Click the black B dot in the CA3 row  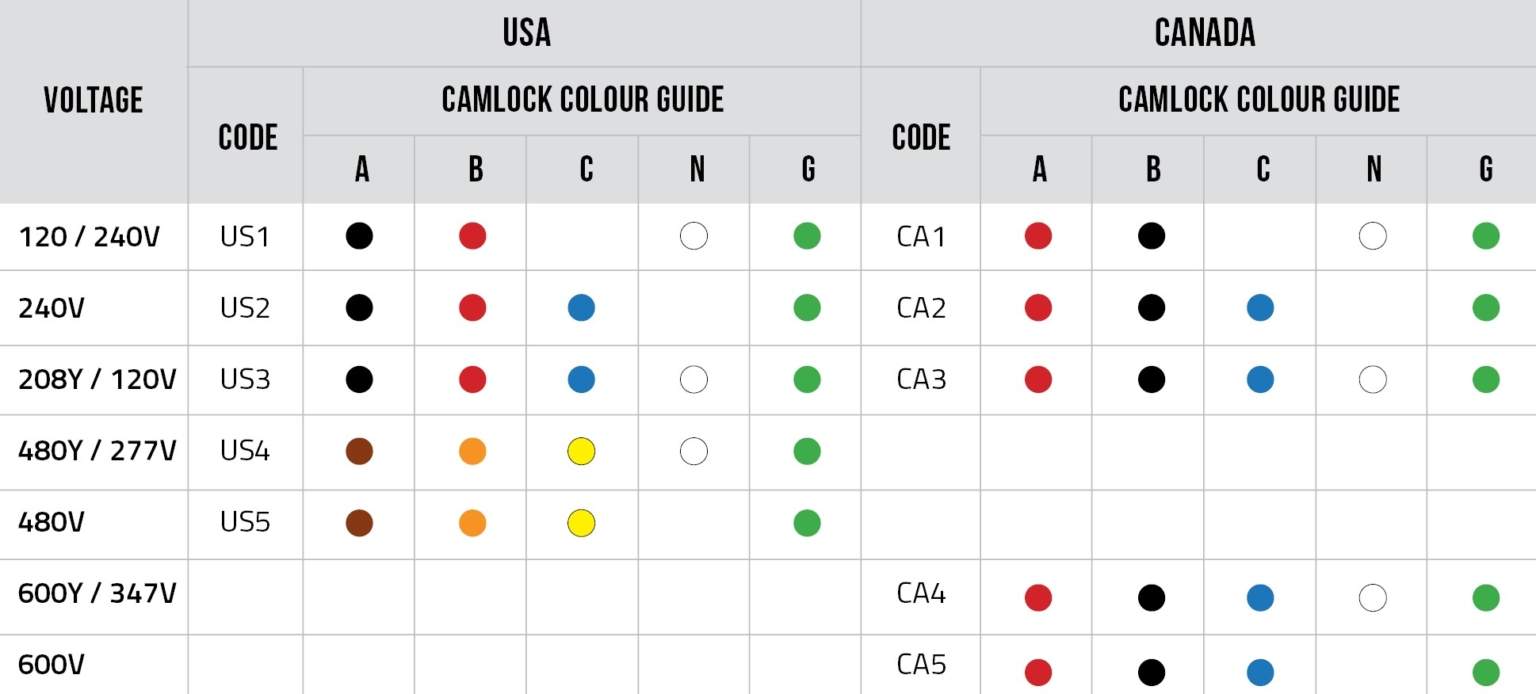(x=1151, y=380)
